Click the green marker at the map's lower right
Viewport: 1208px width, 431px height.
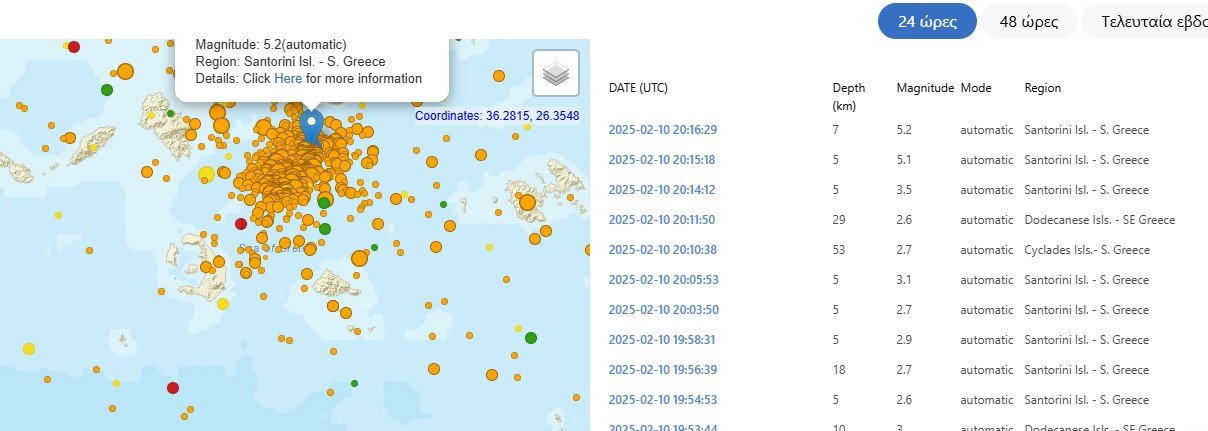[530, 338]
